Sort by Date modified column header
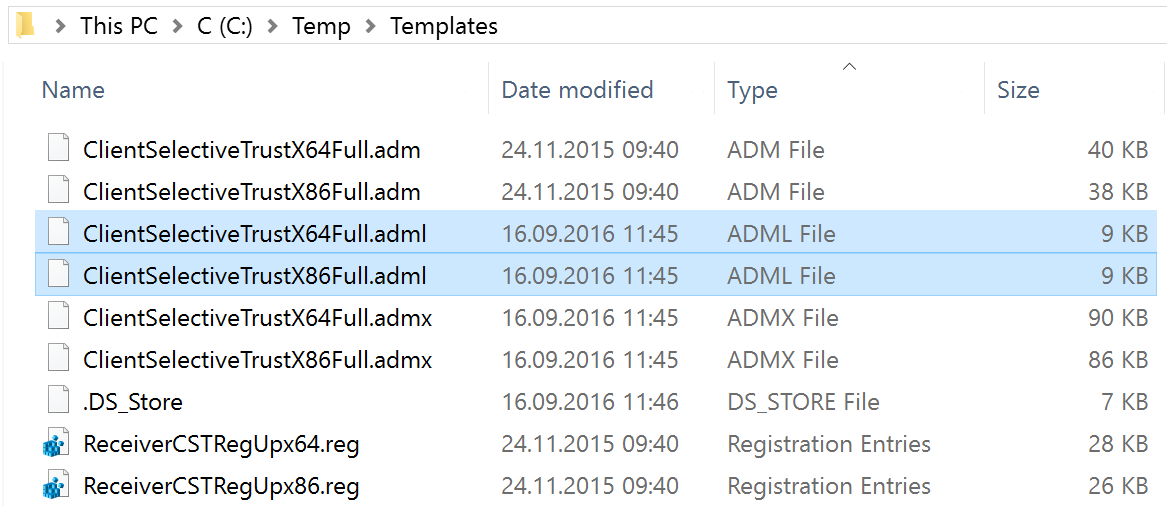The height and width of the screenshot is (506, 1167). [x=577, y=90]
